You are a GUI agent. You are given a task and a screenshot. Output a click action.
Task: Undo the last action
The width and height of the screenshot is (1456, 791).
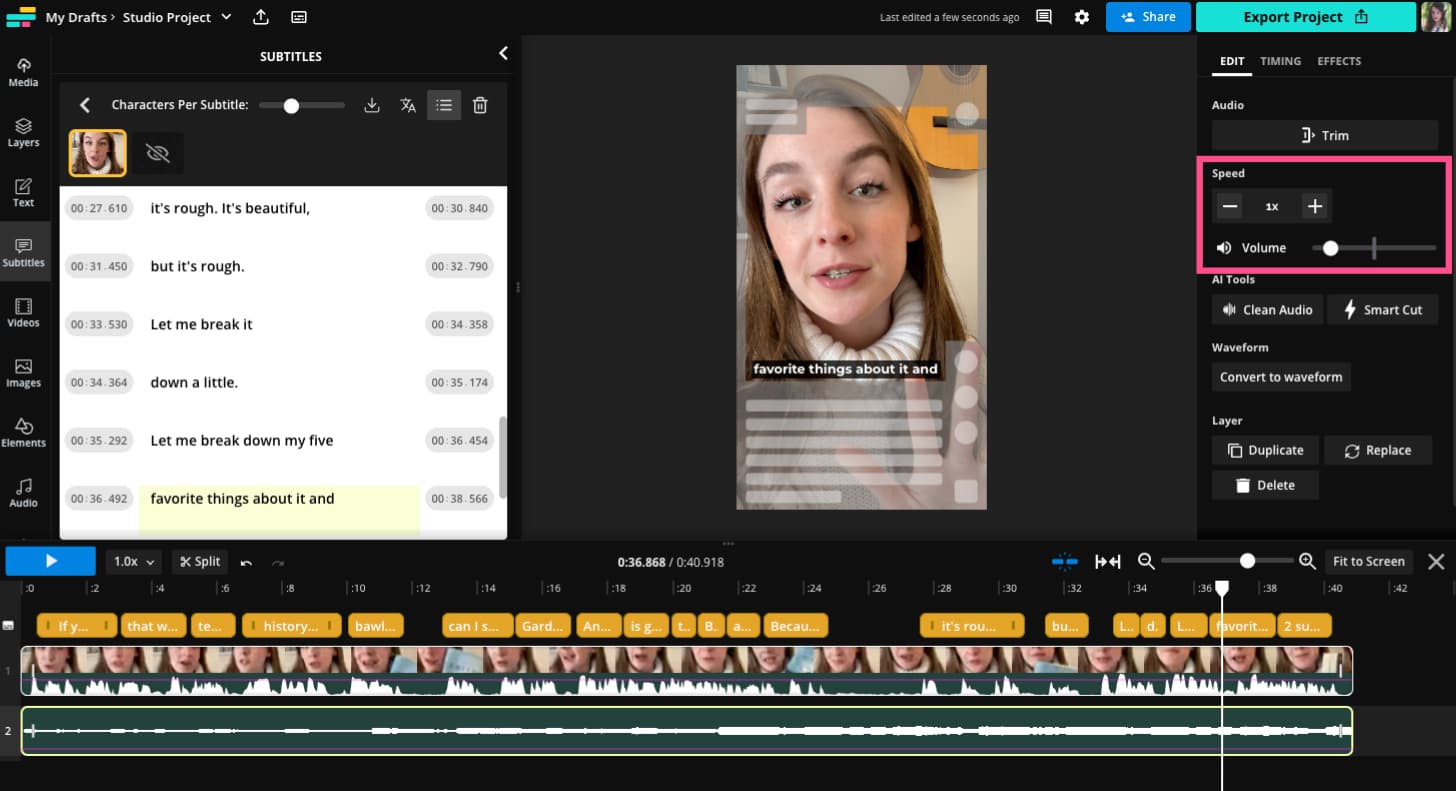pyautogui.click(x=246, y=562)
